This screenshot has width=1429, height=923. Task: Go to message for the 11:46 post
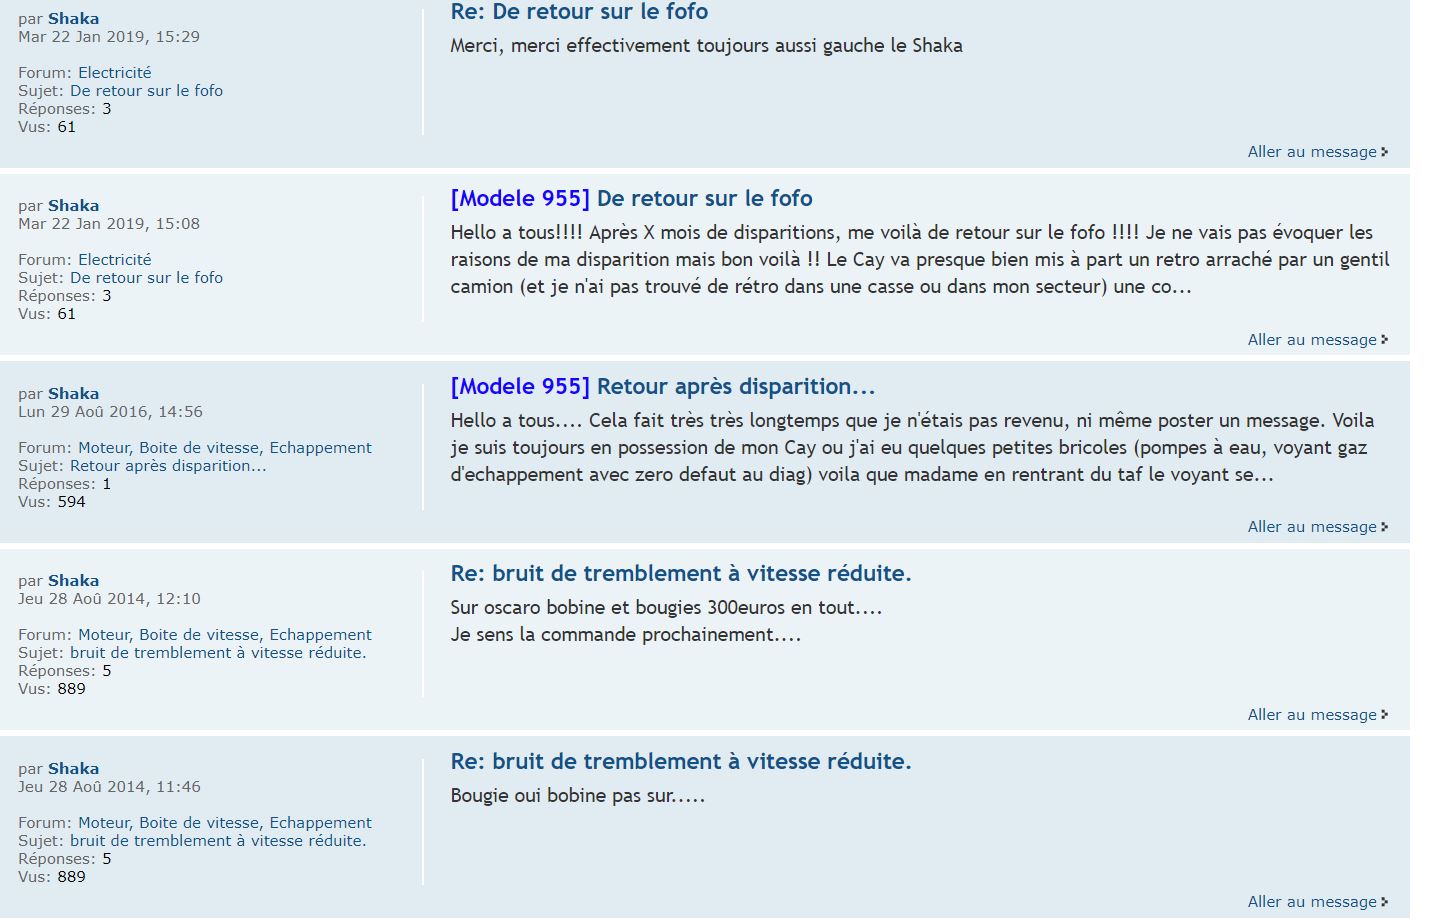point(1317,902)
